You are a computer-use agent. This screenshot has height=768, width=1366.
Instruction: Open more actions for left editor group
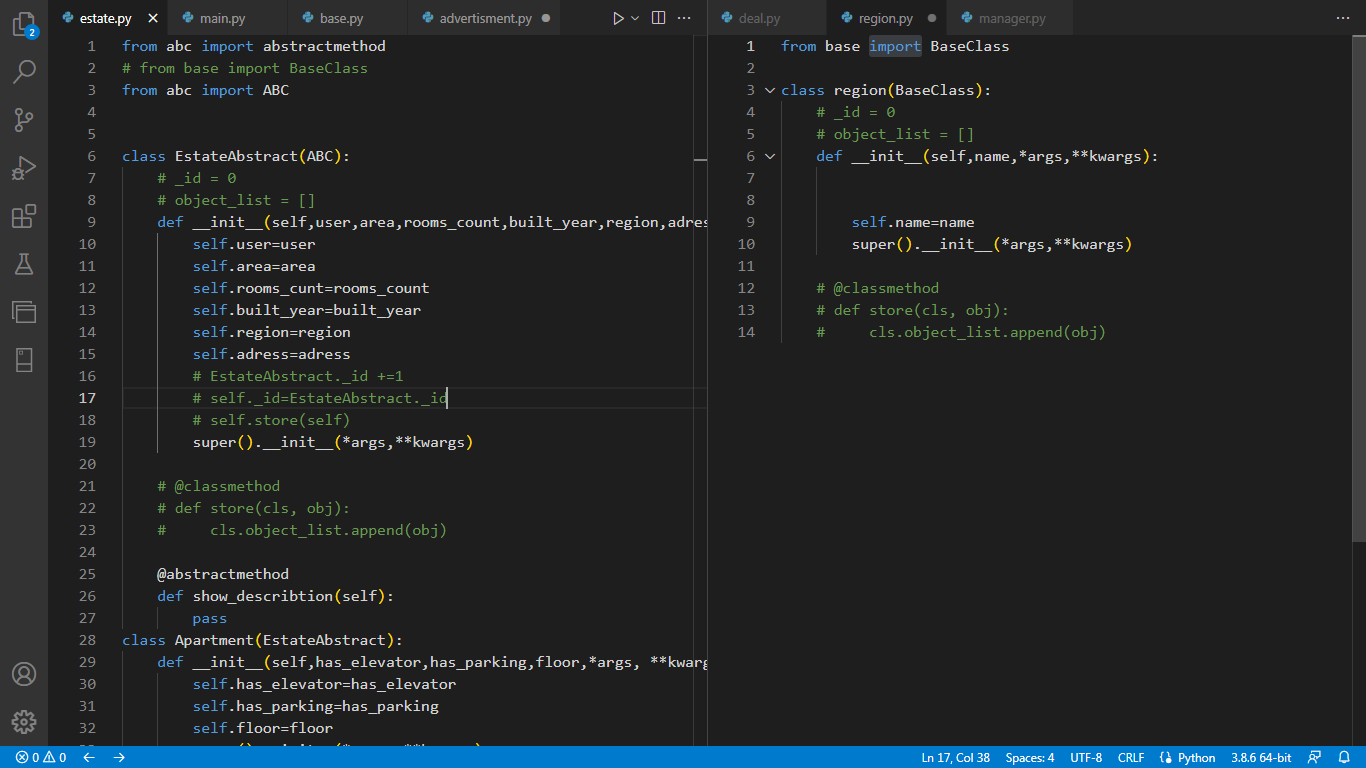(x=684, y=18)
